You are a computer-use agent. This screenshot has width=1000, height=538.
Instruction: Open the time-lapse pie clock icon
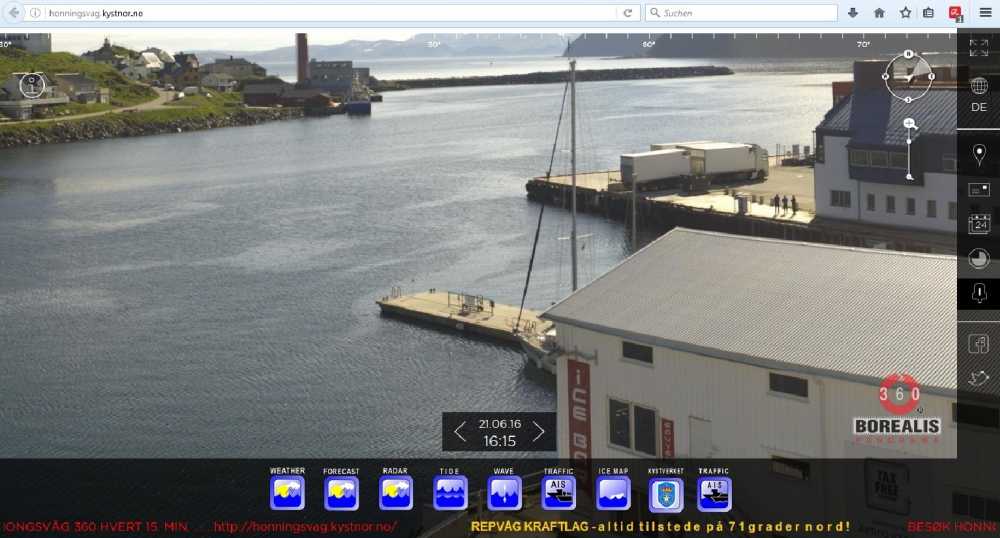tap(979, 259)
